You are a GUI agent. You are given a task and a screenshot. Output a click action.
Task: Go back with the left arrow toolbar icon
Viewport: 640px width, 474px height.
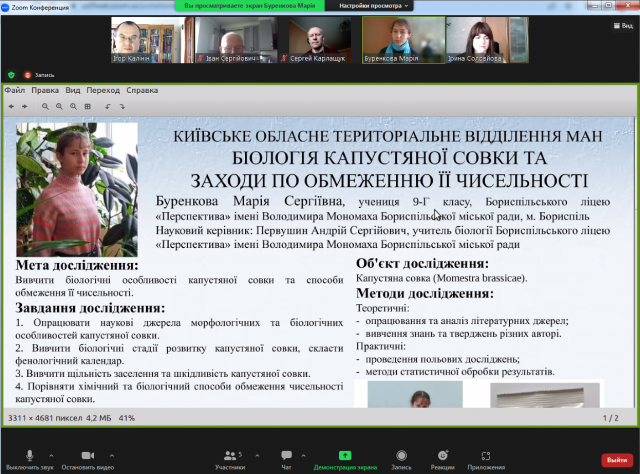(11, 107)
